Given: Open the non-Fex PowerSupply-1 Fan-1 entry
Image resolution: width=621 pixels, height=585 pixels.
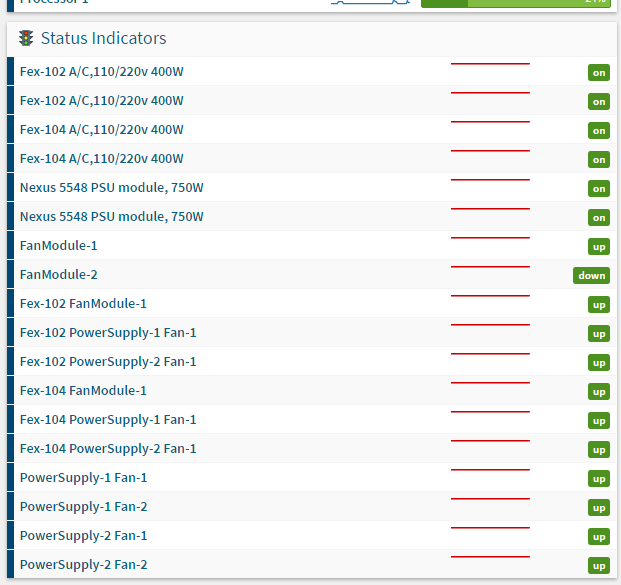Looking at the screenshot, I should point(84,478).
